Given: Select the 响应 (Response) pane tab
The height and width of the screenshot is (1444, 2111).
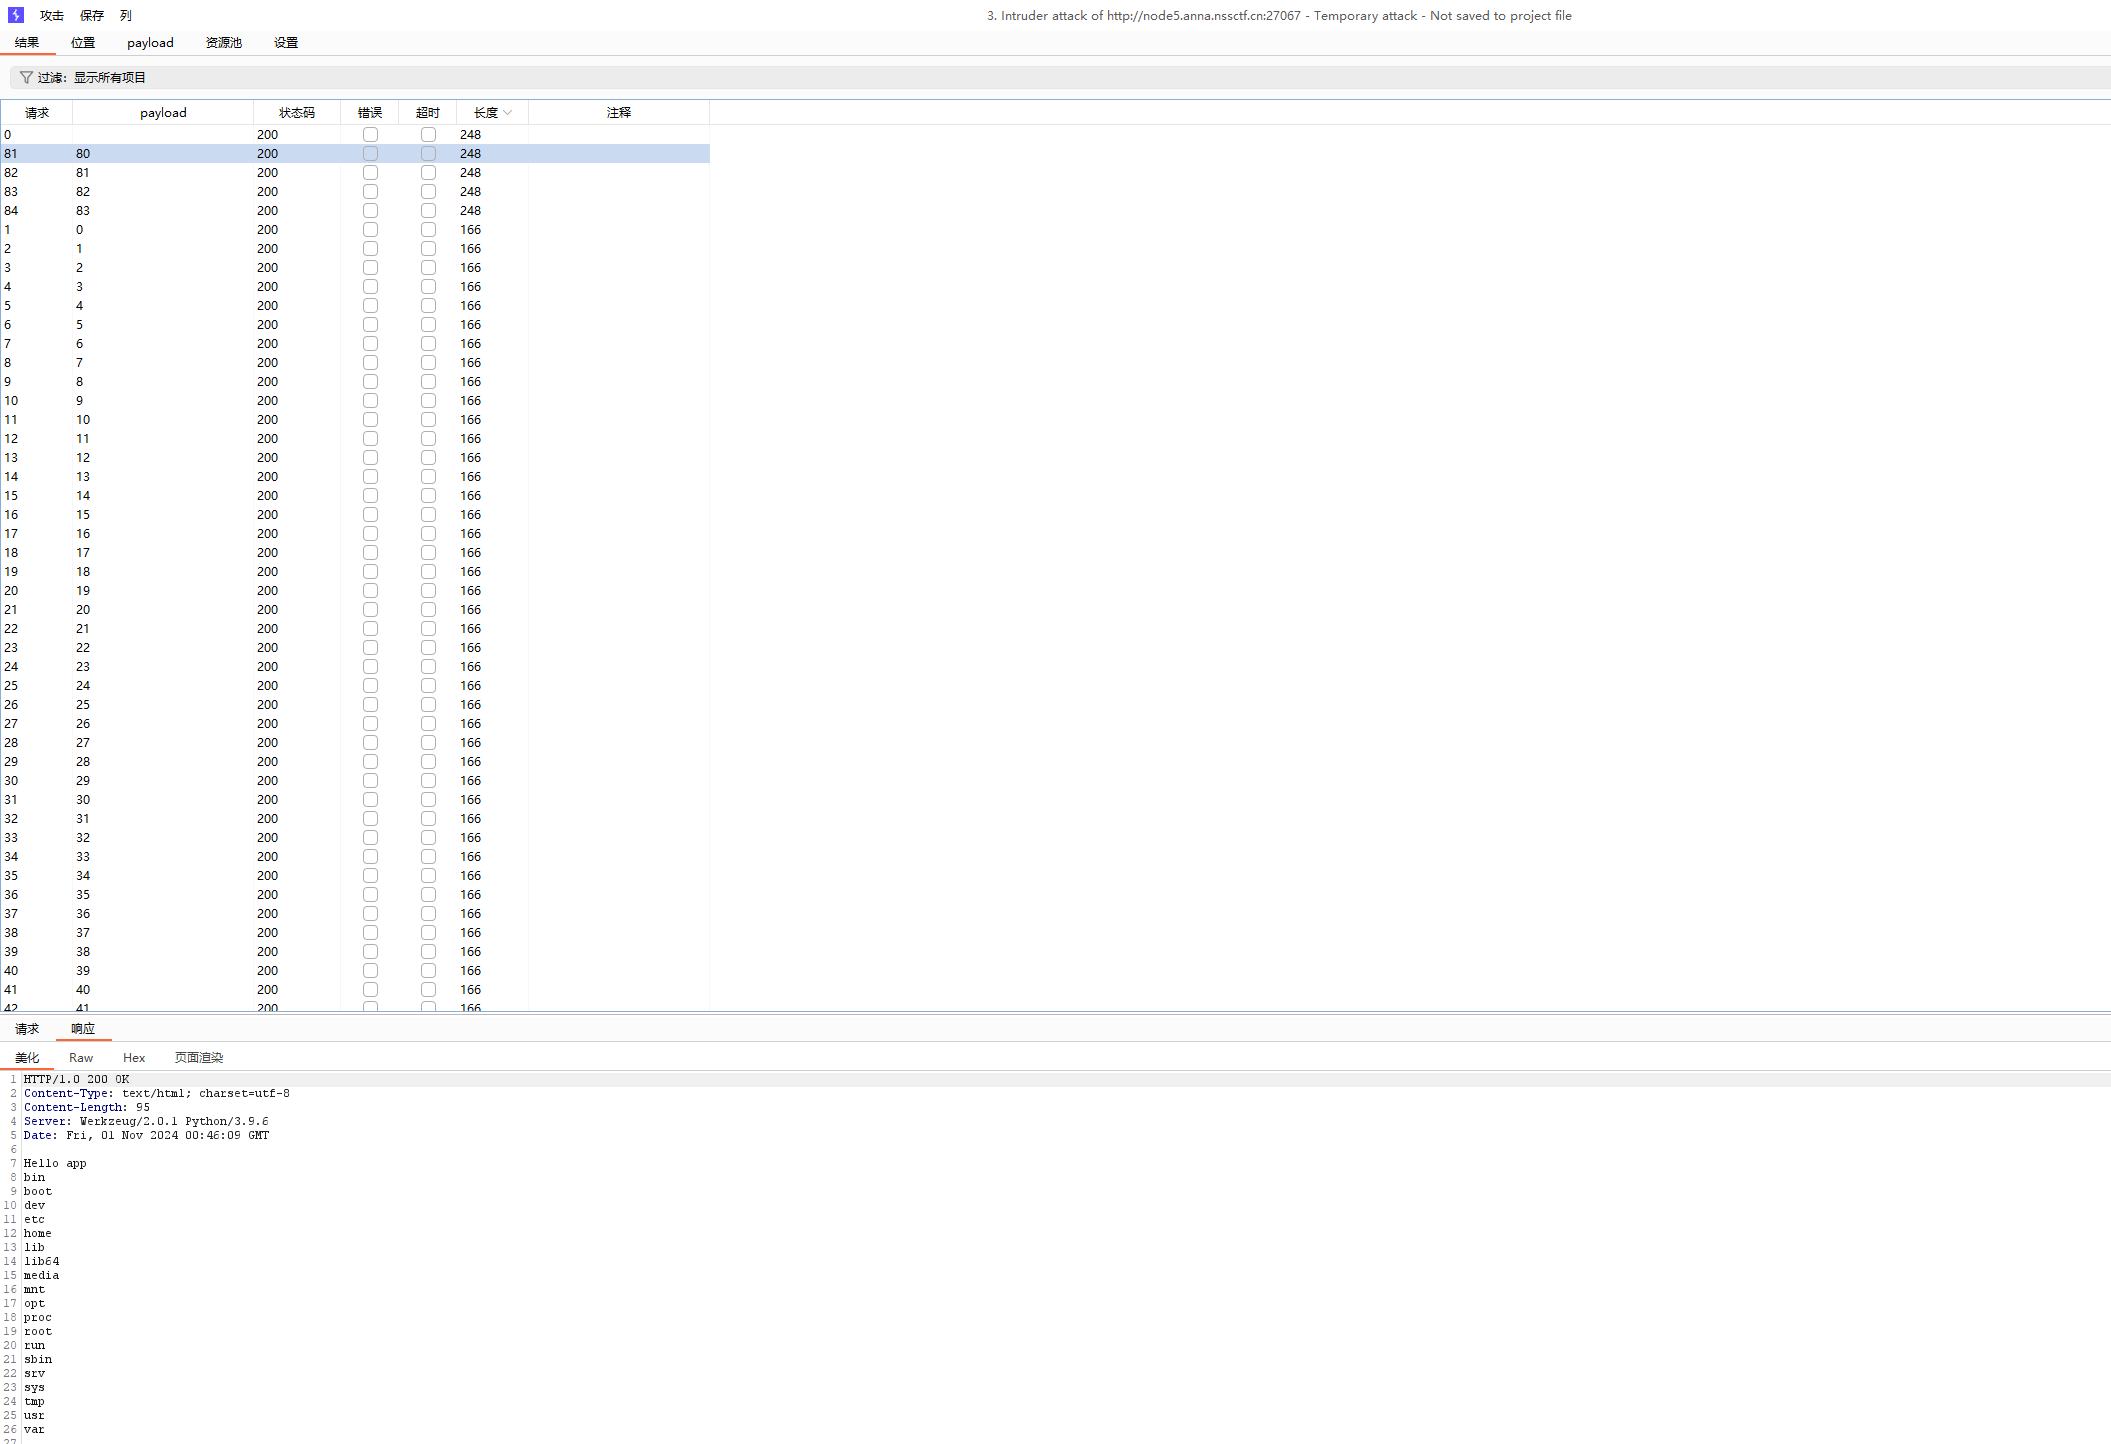Looking at the screenshot, I should [x=83, y=1029].
